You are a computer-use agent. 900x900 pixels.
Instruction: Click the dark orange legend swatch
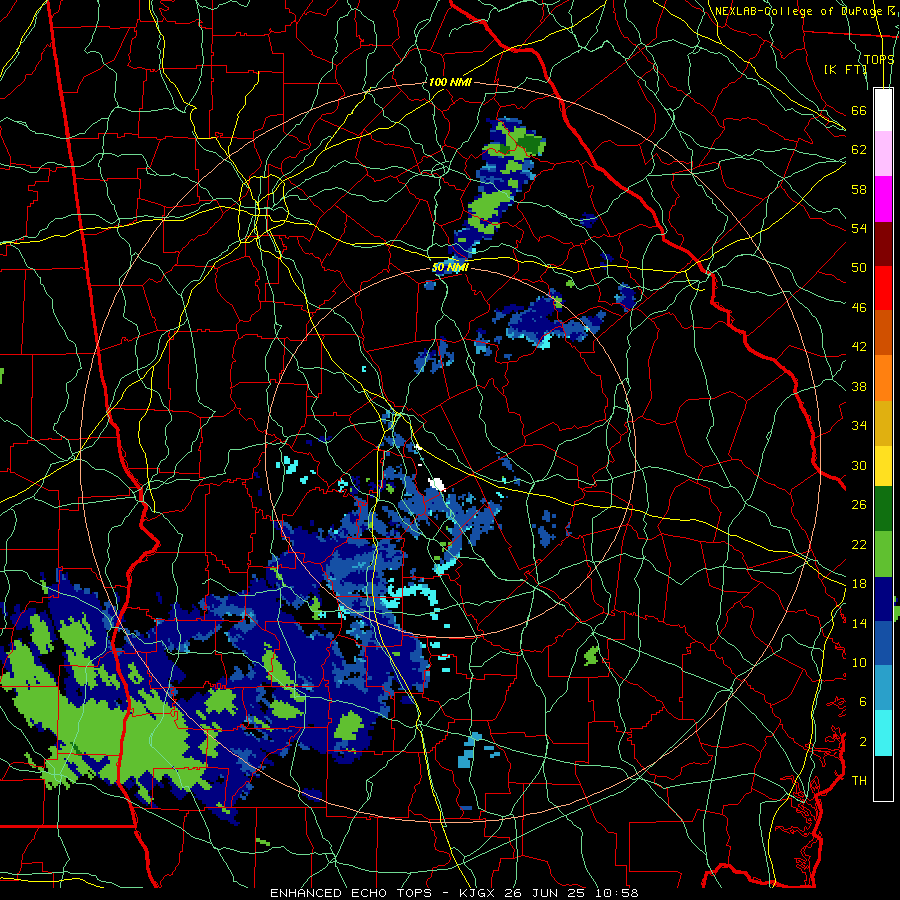(883, 332)
